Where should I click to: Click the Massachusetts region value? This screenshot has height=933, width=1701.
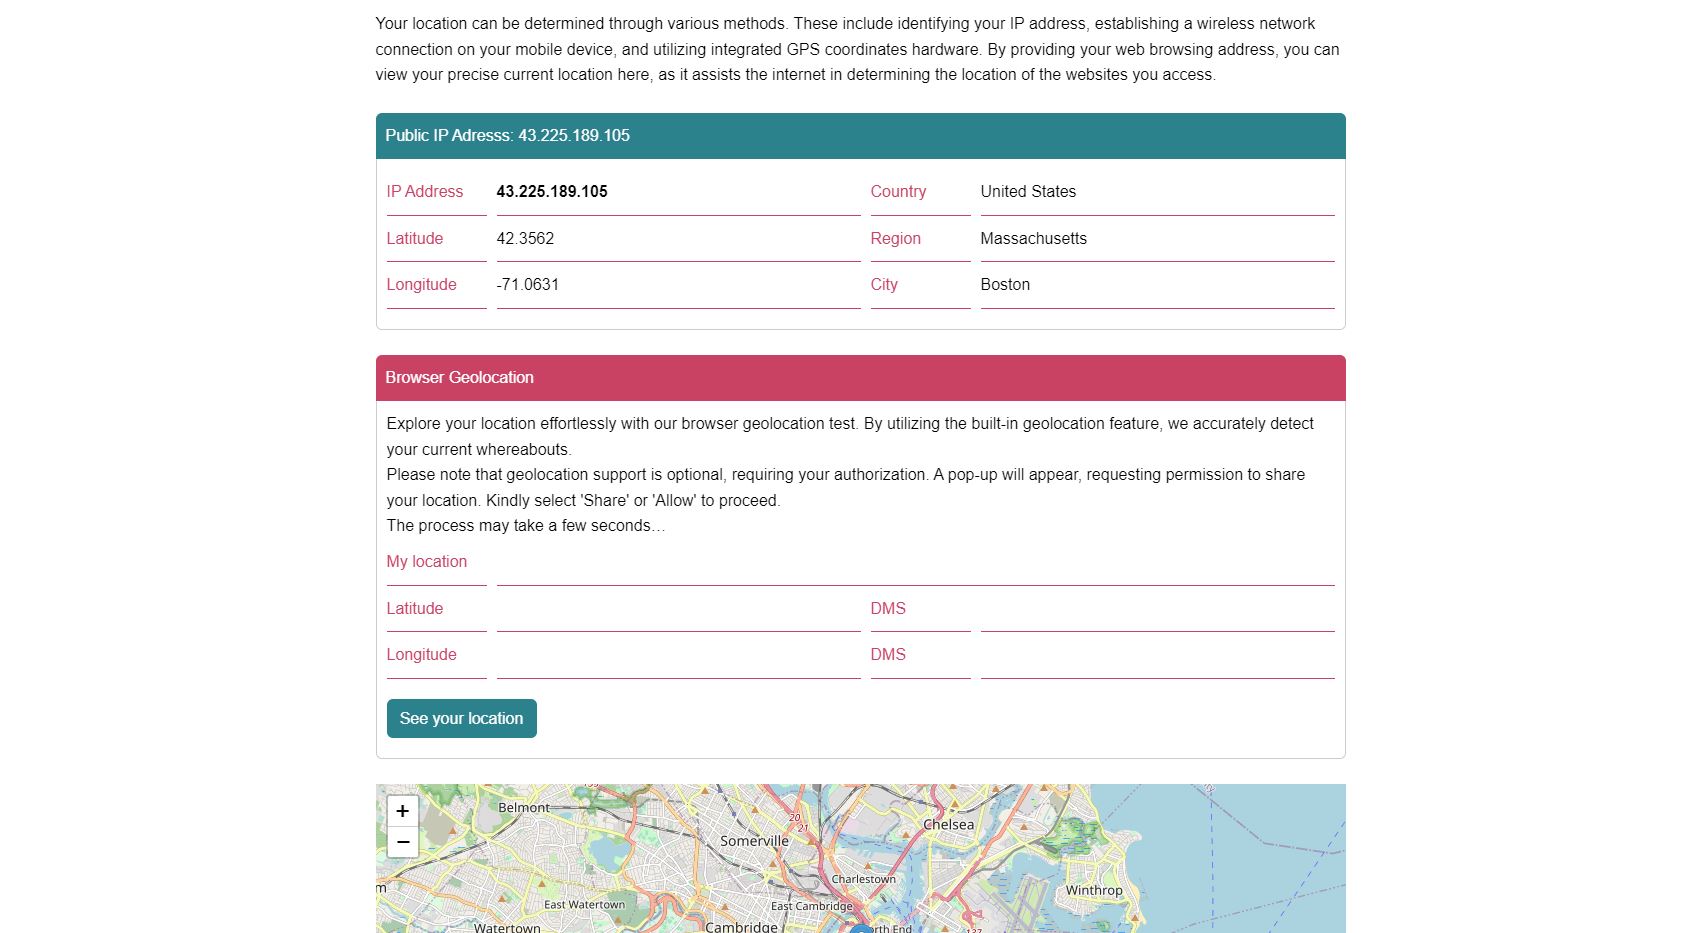1033,238
